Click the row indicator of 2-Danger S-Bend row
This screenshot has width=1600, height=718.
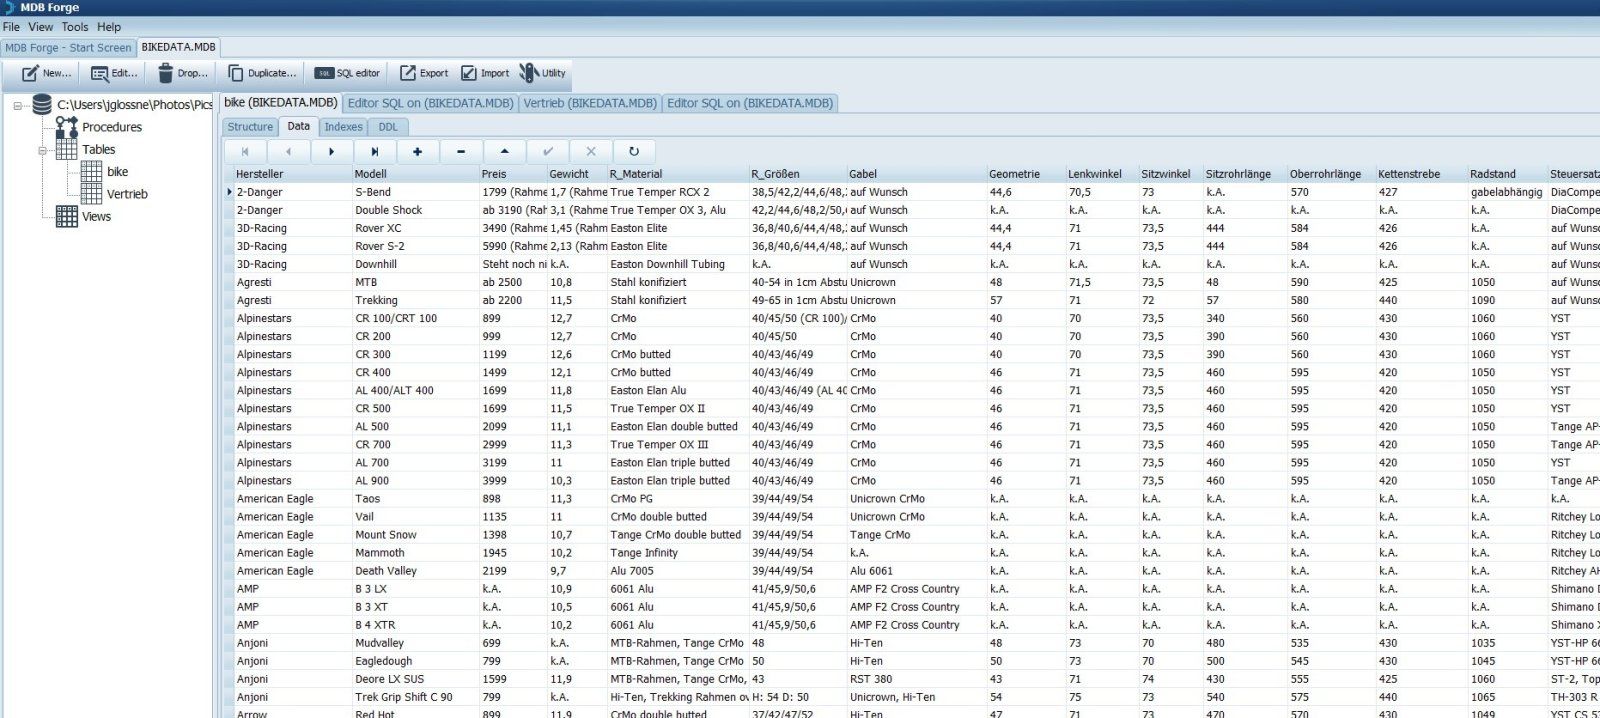click(229, 192)
